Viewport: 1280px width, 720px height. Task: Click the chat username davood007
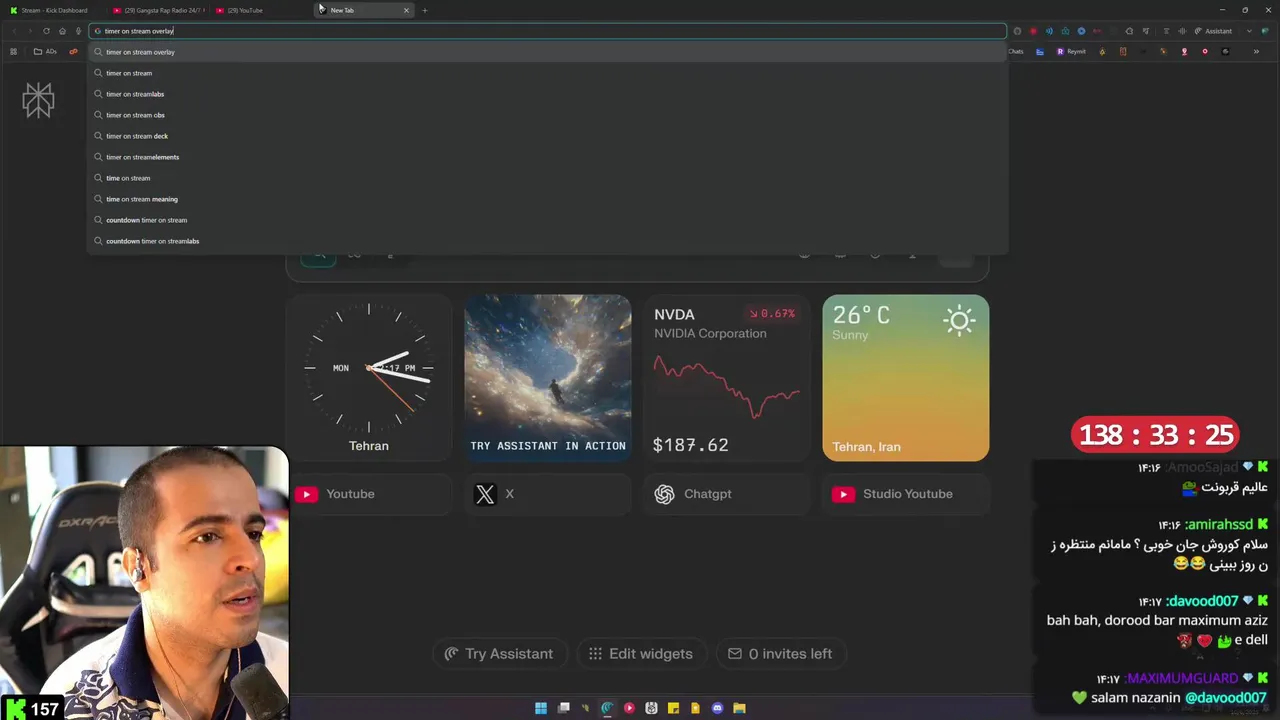click(x=1202, y=601)
